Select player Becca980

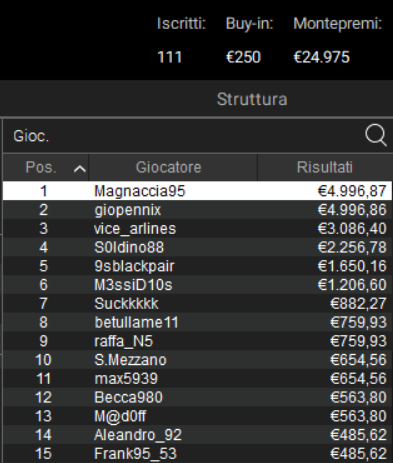[197, 397]
